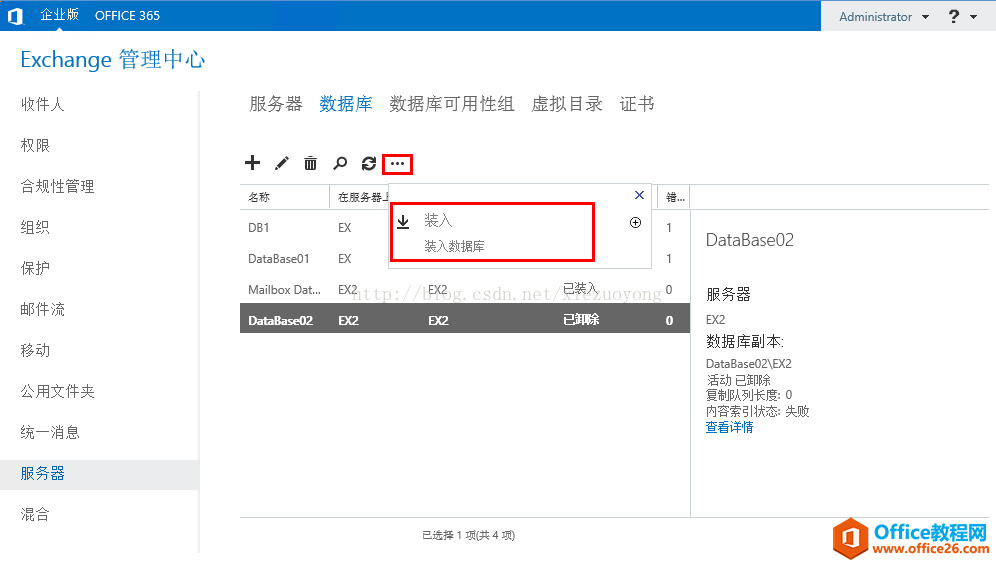Refresh the database list
Image resolution: width=996 pixels, height=566 pixels.
click(368, 163)
